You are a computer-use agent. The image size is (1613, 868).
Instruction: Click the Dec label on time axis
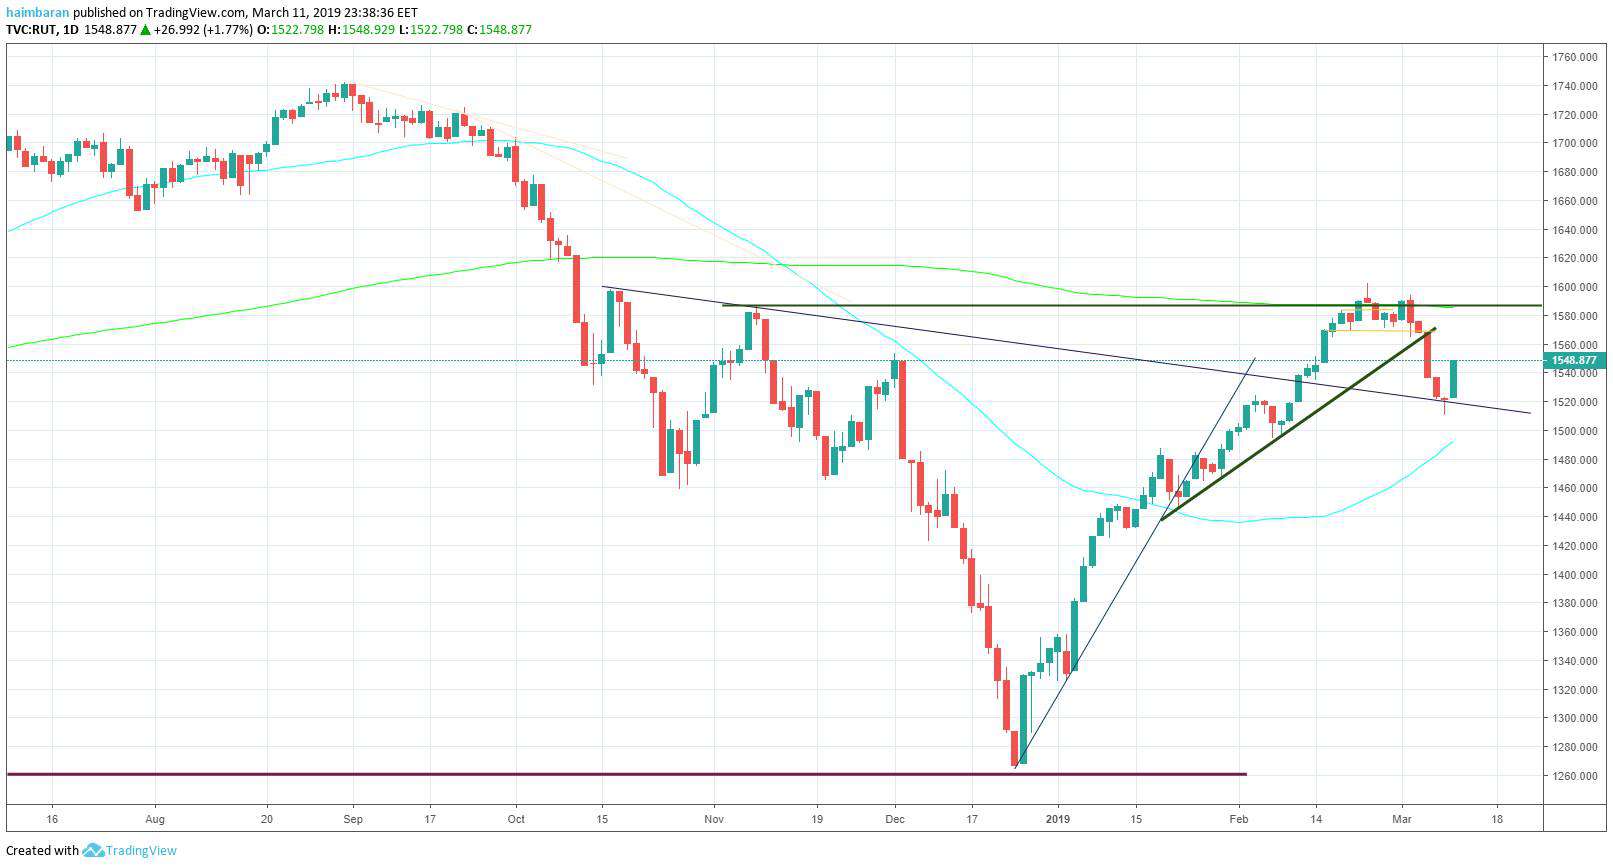point(895,818)
